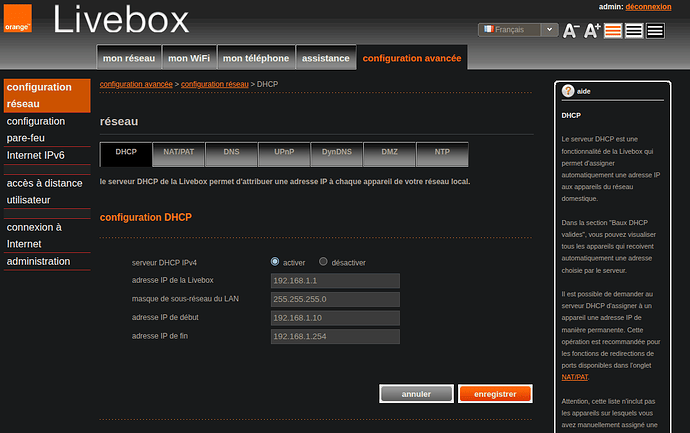Viewport: 690px width, 433px height.
Task: Switch to the UPnP sub-tab
Action: (284, 154)
